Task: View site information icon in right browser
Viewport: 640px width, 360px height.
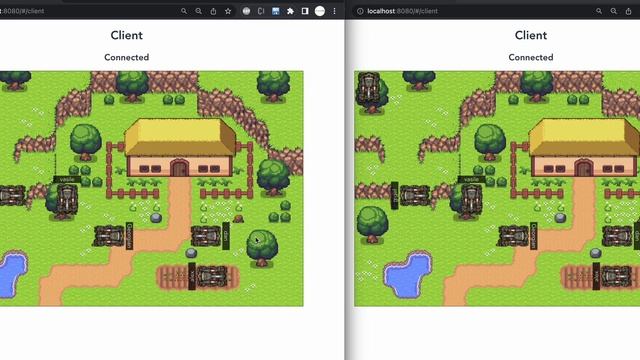Action: point(360,11)
